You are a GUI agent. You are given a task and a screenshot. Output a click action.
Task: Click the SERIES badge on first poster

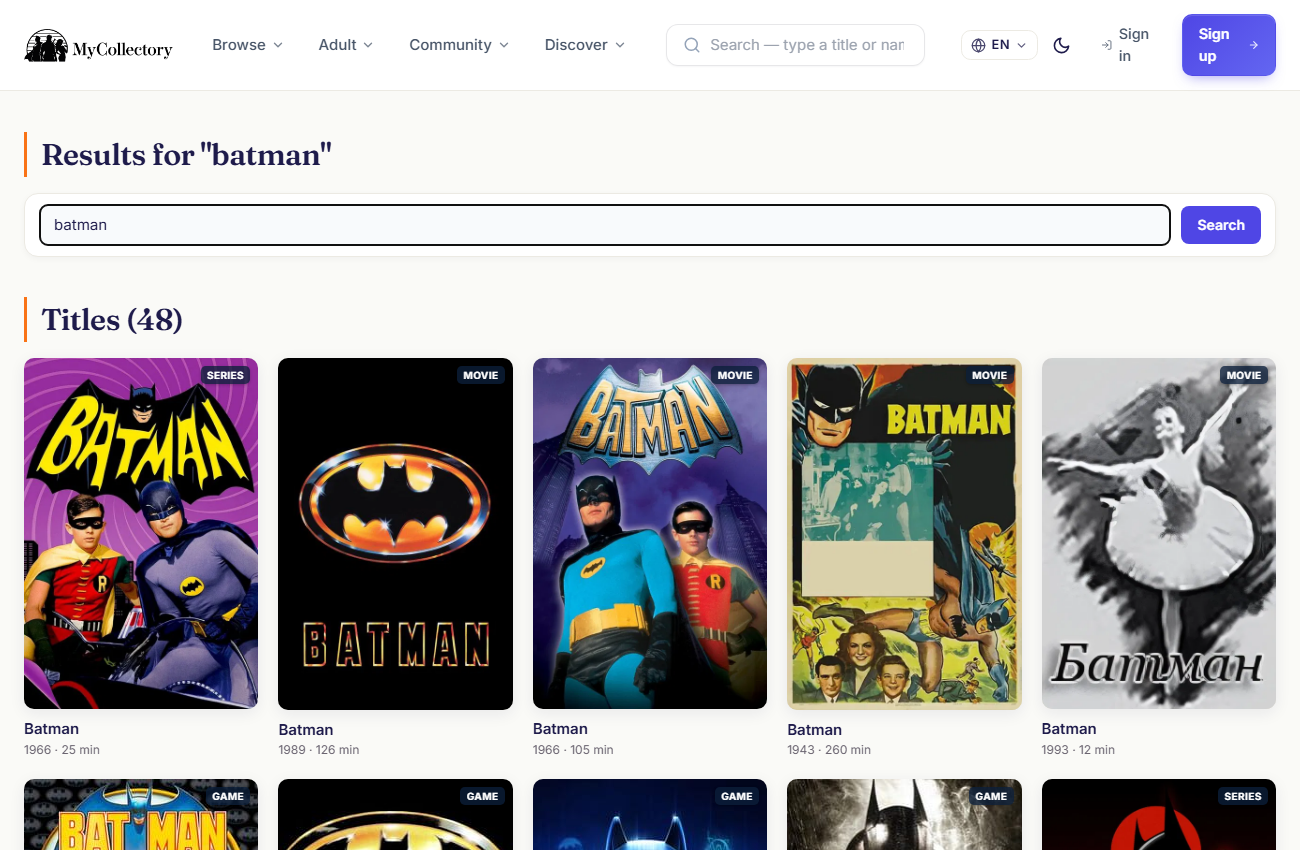225,375
